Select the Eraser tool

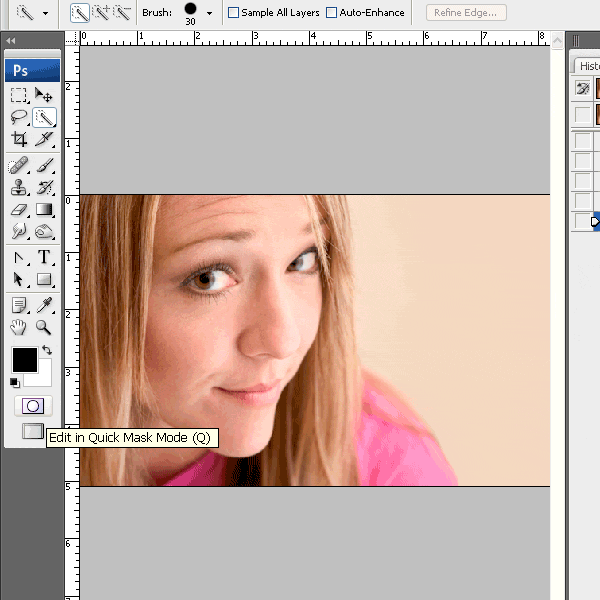18,210
